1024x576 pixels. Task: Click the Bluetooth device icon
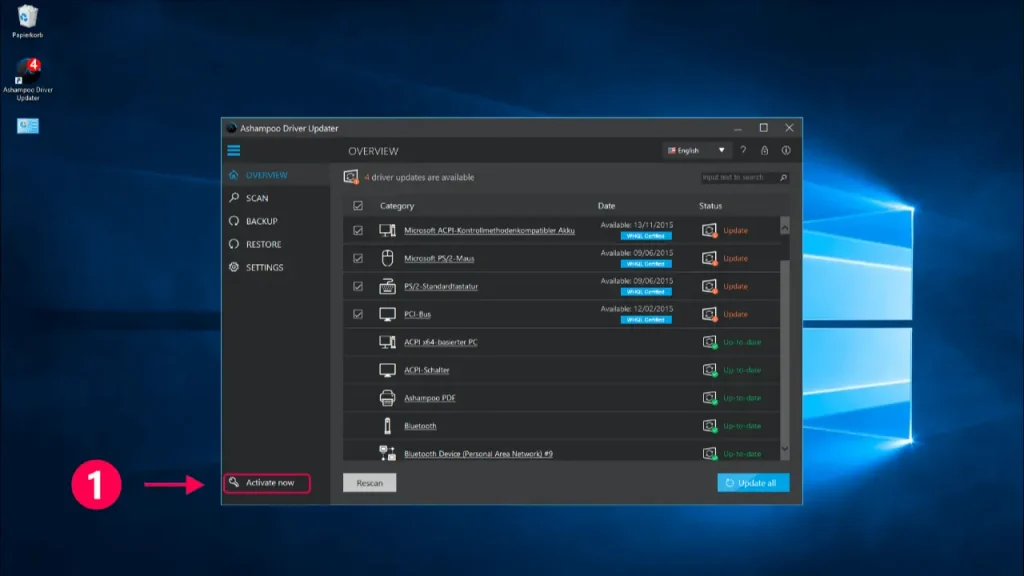[x=387, y=426]
